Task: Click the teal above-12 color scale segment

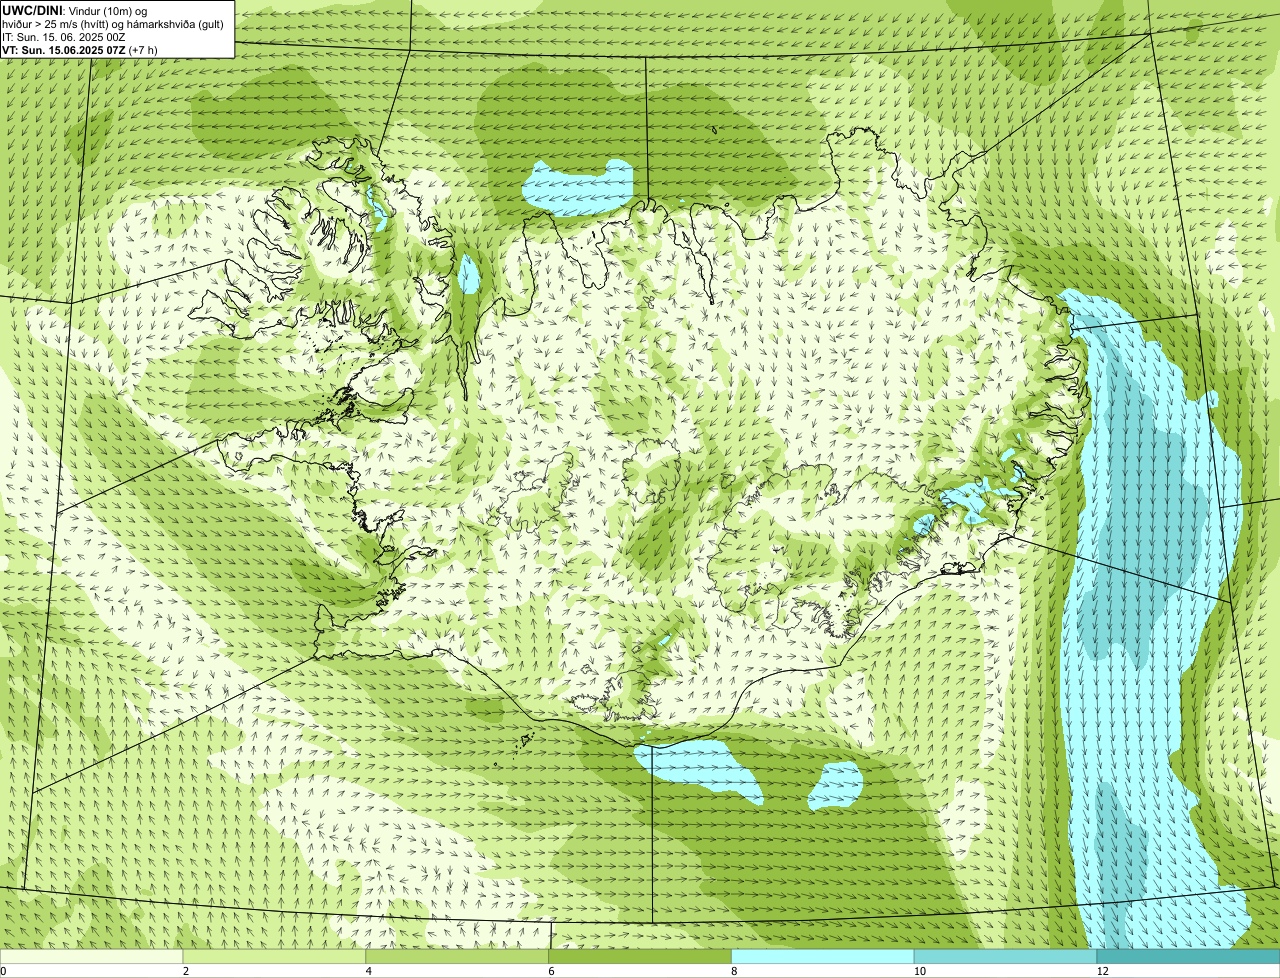Action: (1188, 957)
